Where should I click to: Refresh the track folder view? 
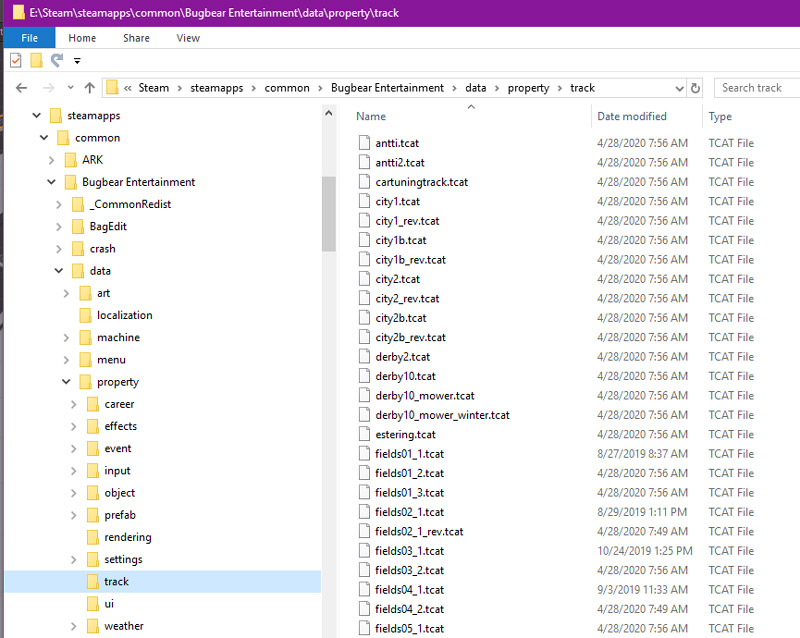pos(695,88)
